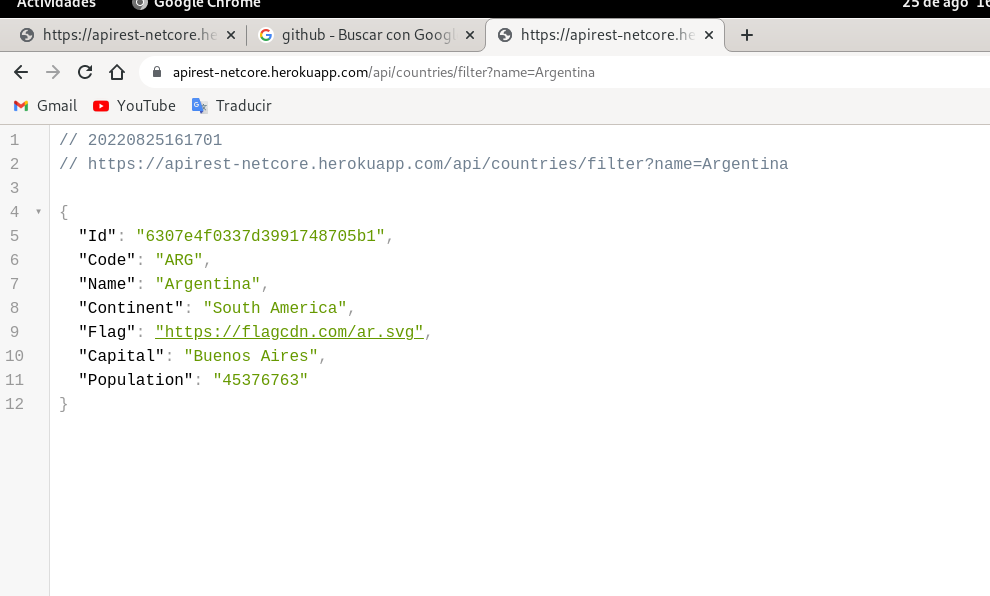The height and width of the screenshot is (596, 990).
Task: Collapse the JSON object on line 4
Action: (38, 211)
